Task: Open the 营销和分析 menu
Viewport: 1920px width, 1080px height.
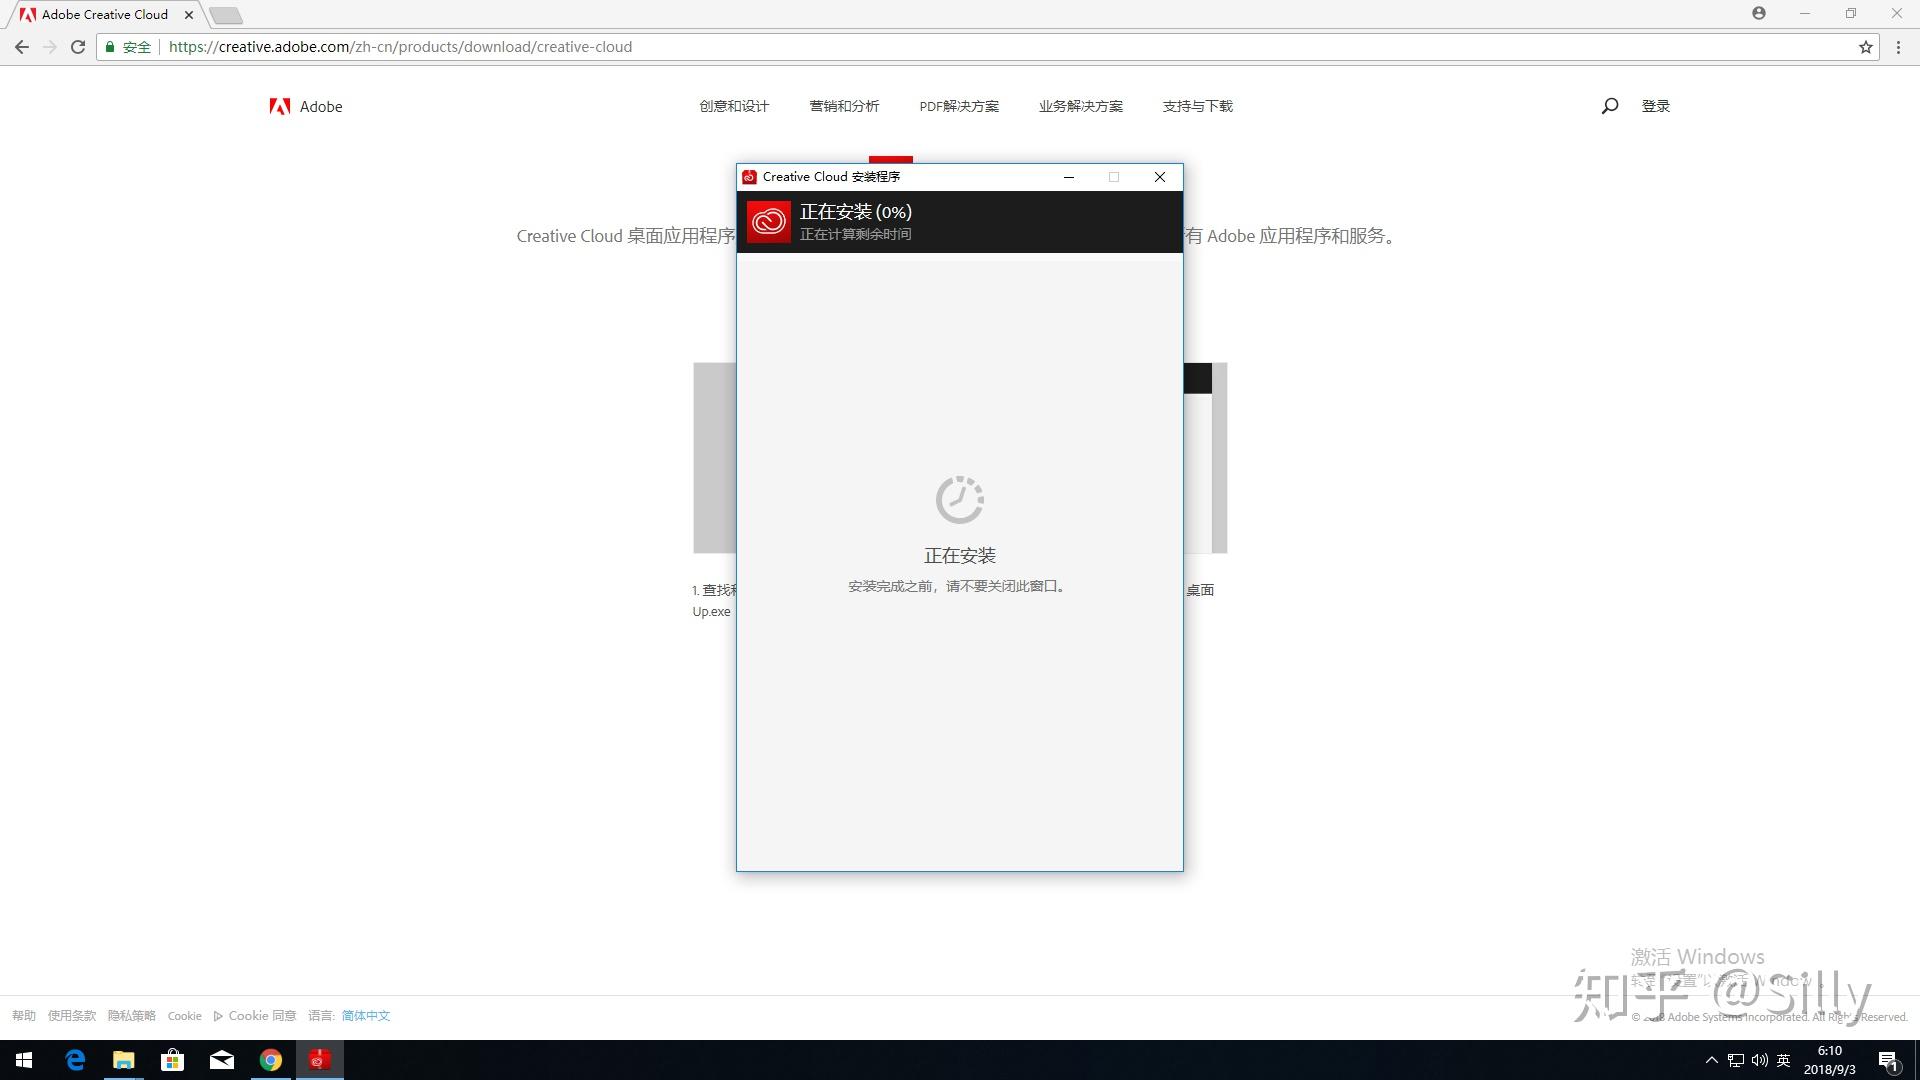Action: (844, 106)
